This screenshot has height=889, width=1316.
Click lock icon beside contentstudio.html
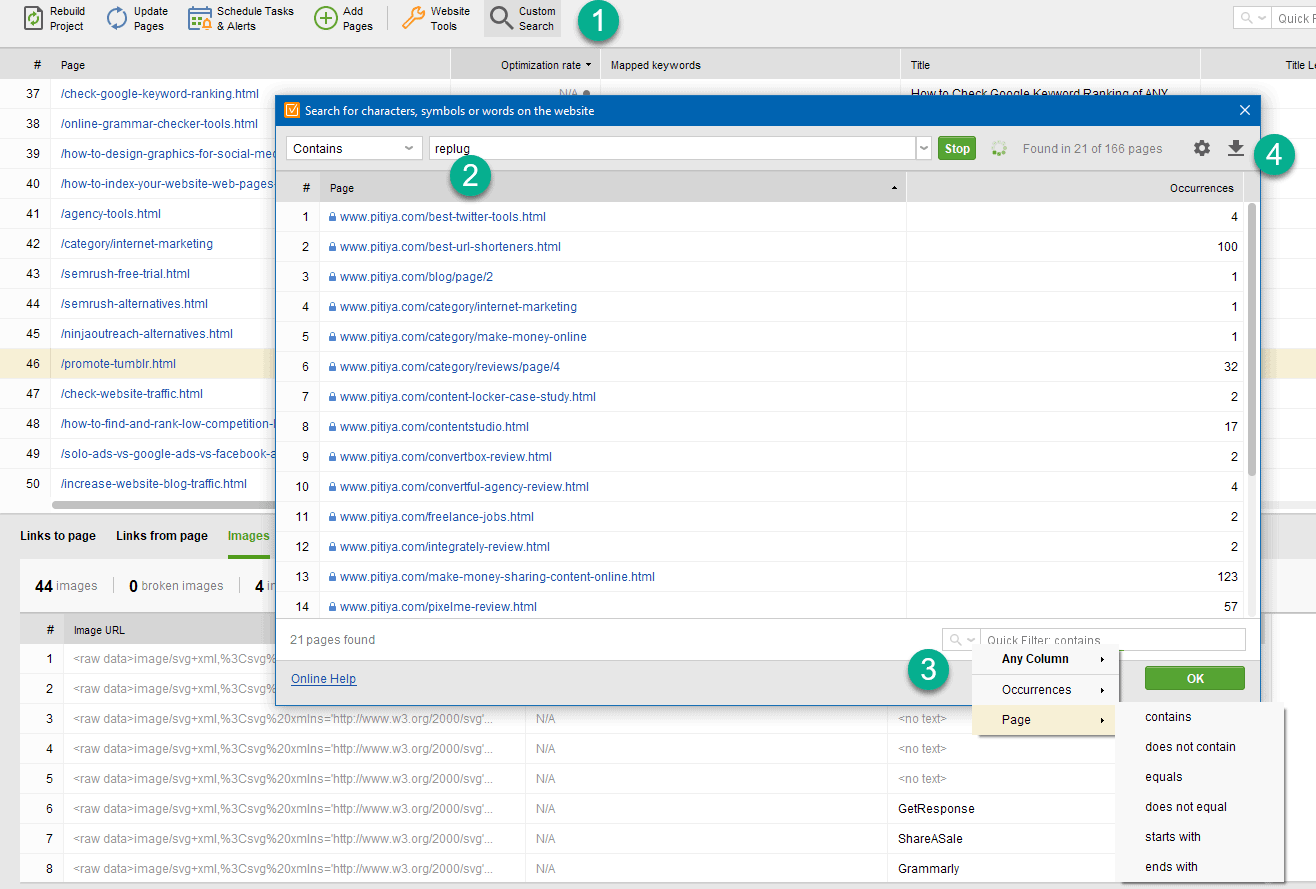point(333,427)
